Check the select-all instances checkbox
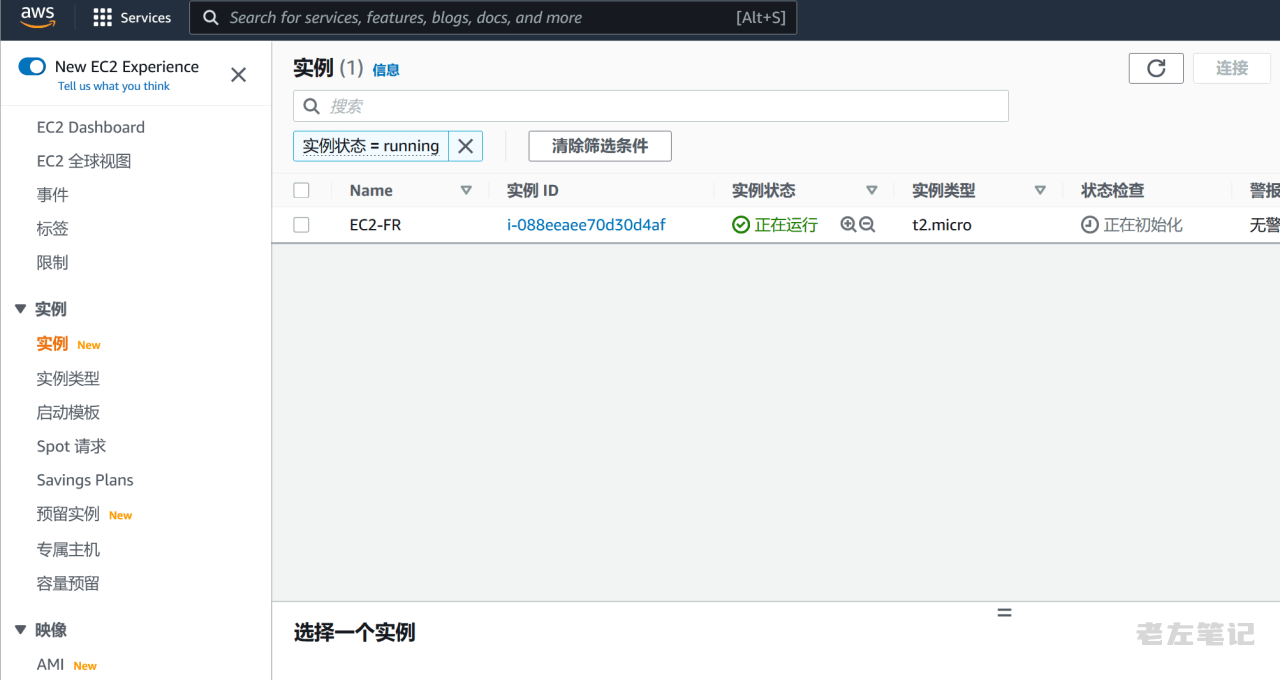Screen dimensions: 1280x680 [x=301, y=190]
